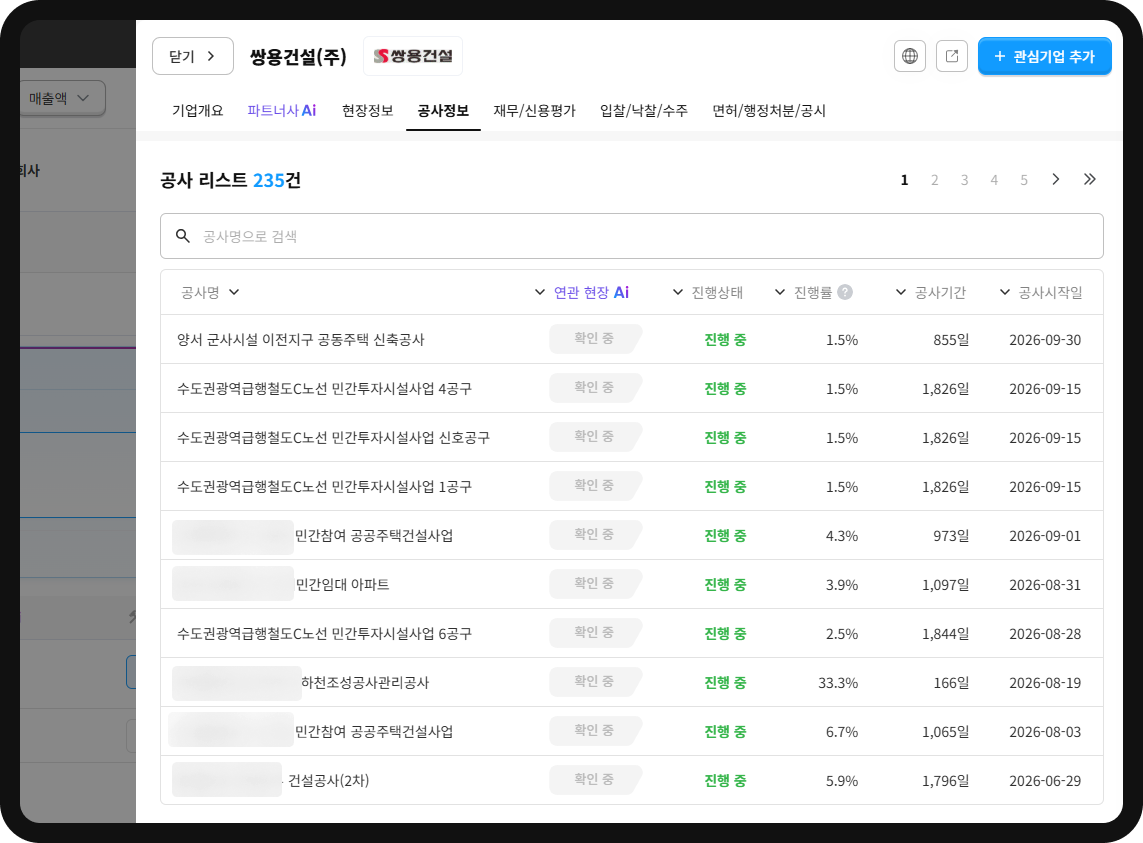Viewport: 1143px width, 843px height.
Task: Click 2026-06-29 start date cell
Action: [x=1045, y=781]
